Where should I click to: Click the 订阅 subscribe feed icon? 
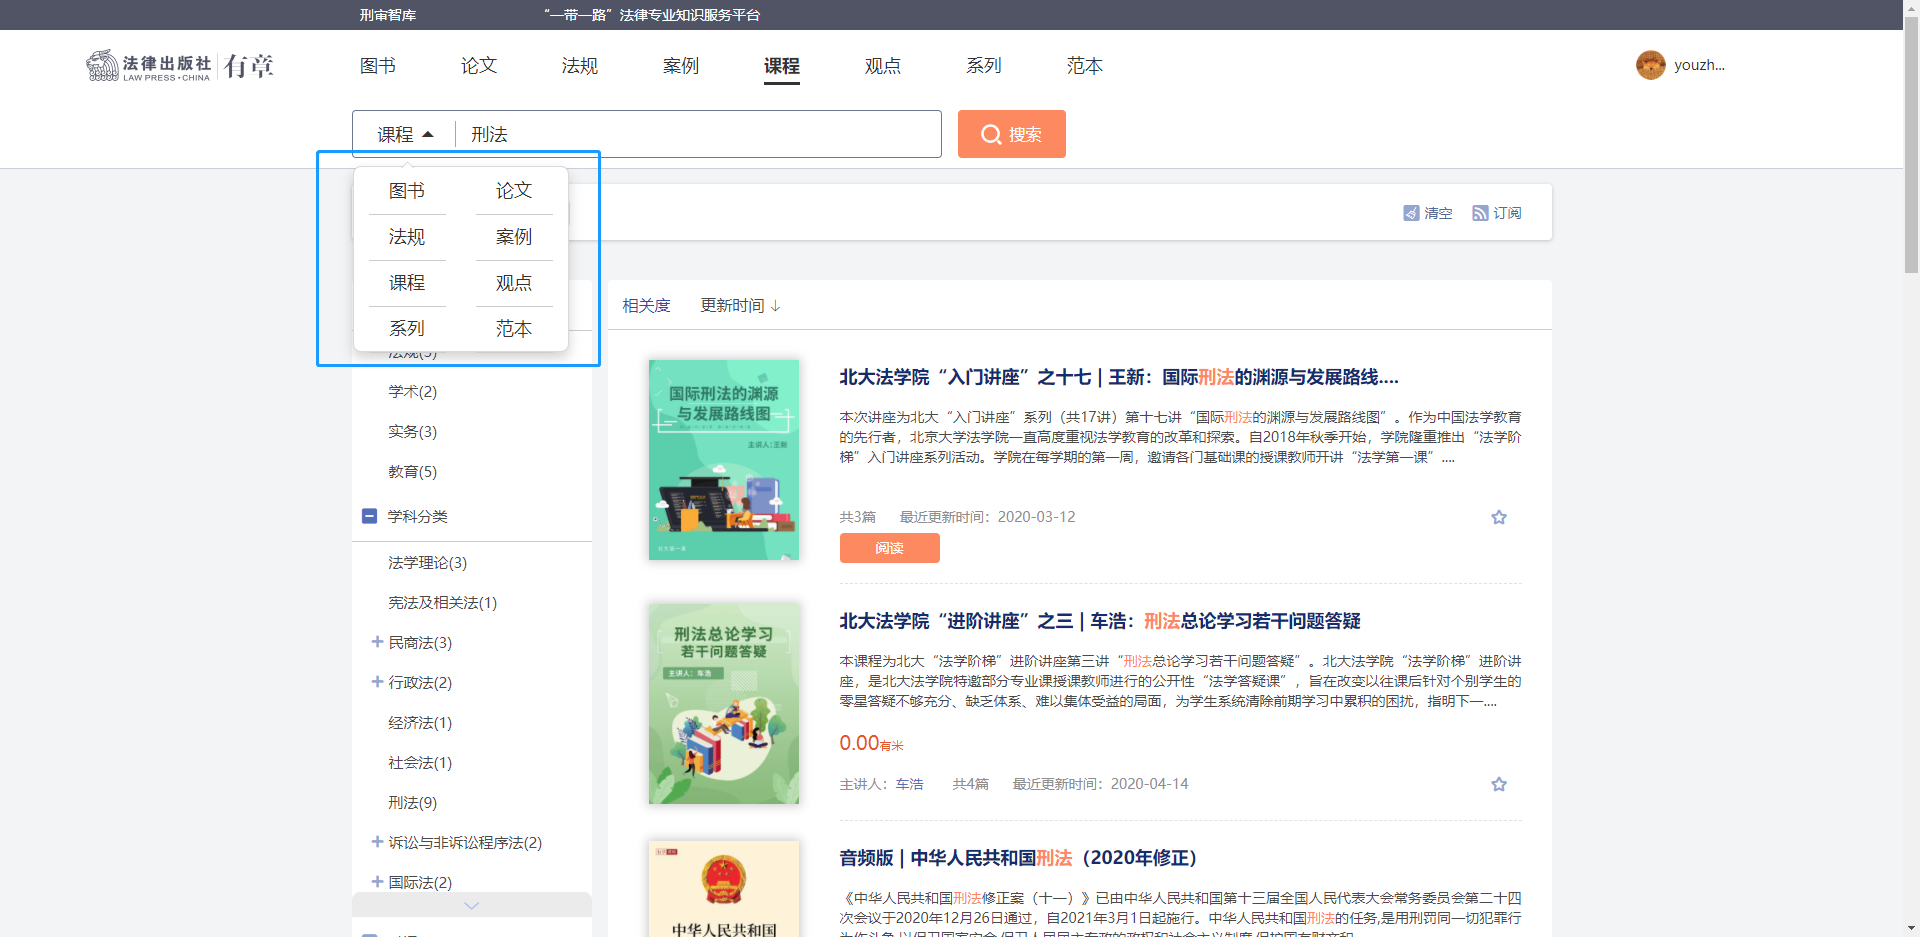(1480, 213)
